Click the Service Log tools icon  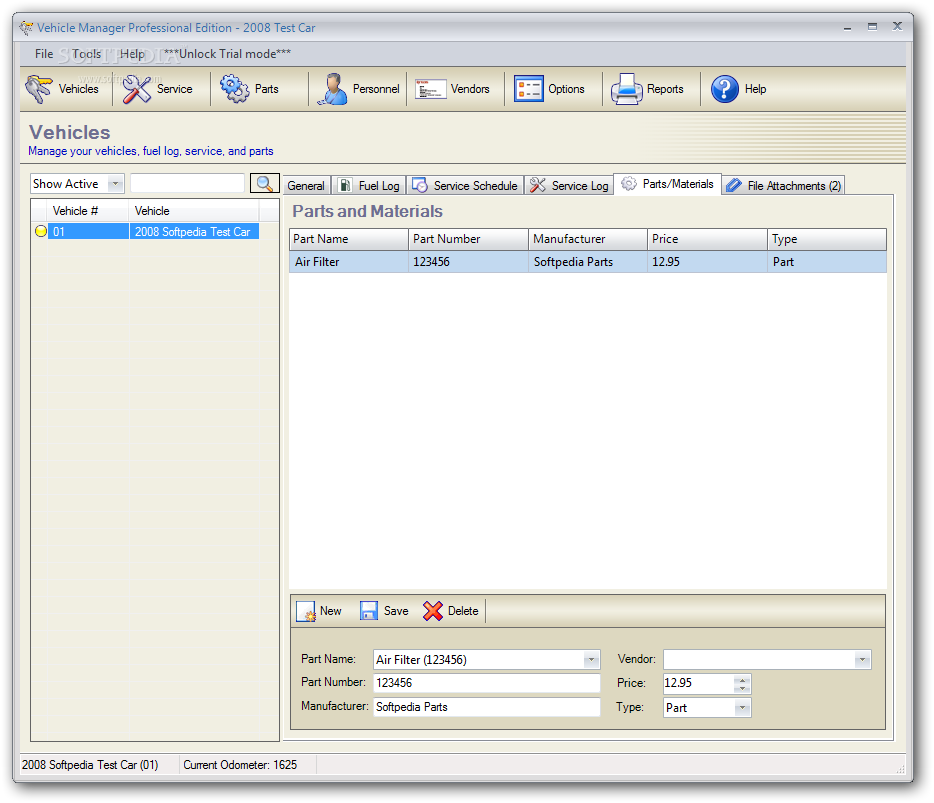(x=537, y=185)
